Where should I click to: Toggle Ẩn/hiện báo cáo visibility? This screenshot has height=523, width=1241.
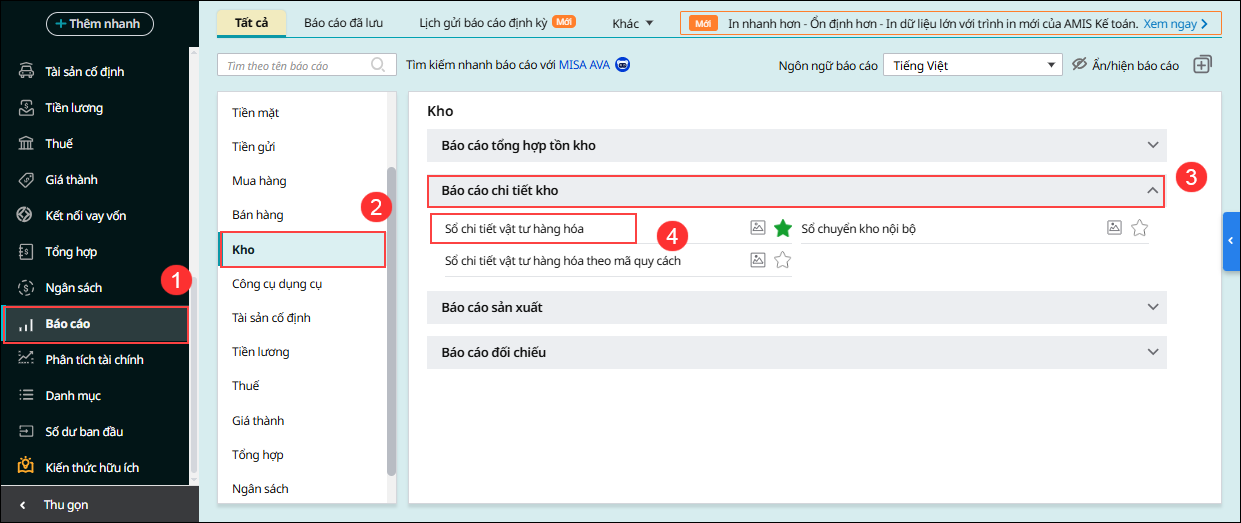tap(1126, 65)
